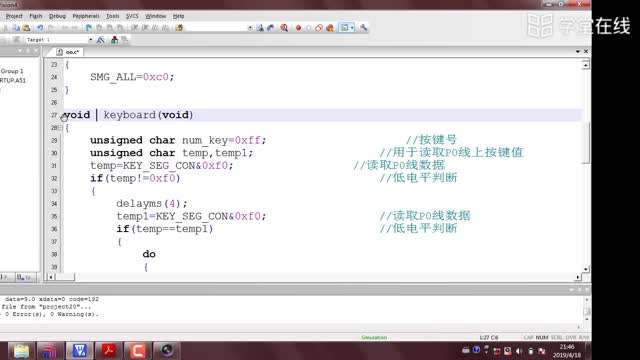Click horizontal scrollbar left arrow

tap(51, 277)
